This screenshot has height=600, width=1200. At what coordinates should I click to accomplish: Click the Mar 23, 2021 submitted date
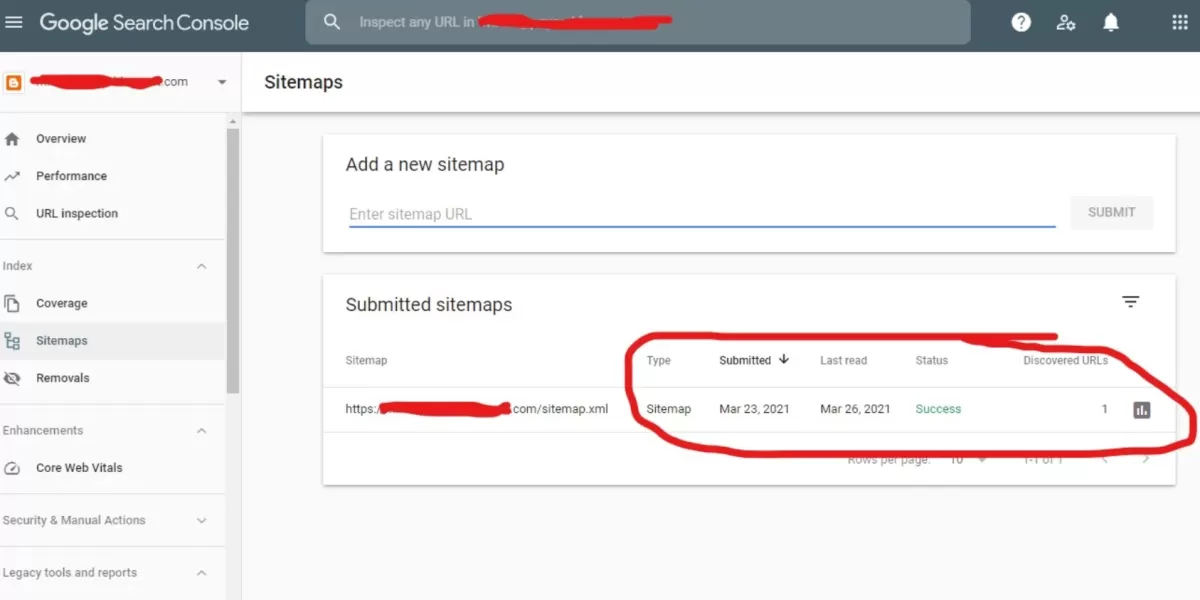pos(754,409)
